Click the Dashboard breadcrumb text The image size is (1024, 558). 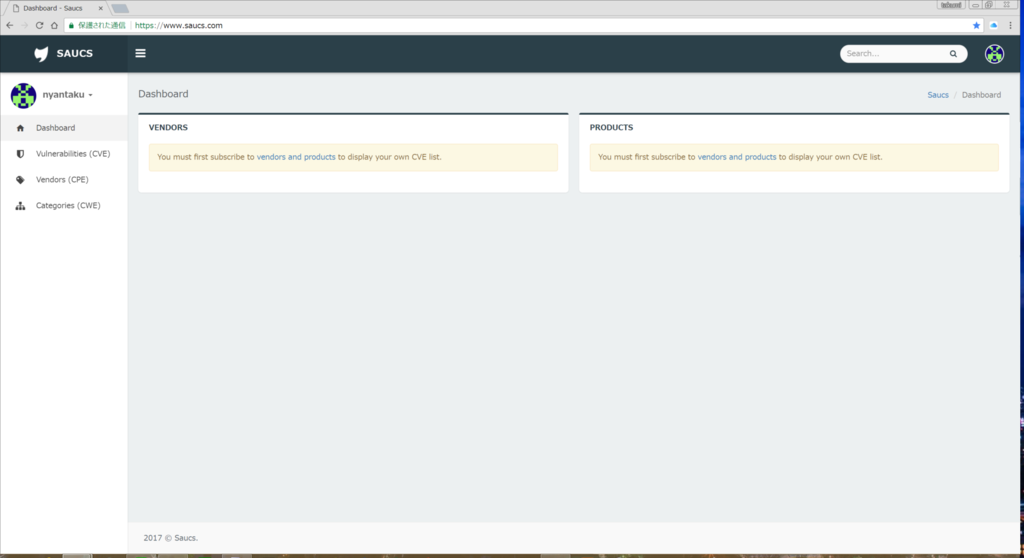point(981,95)
